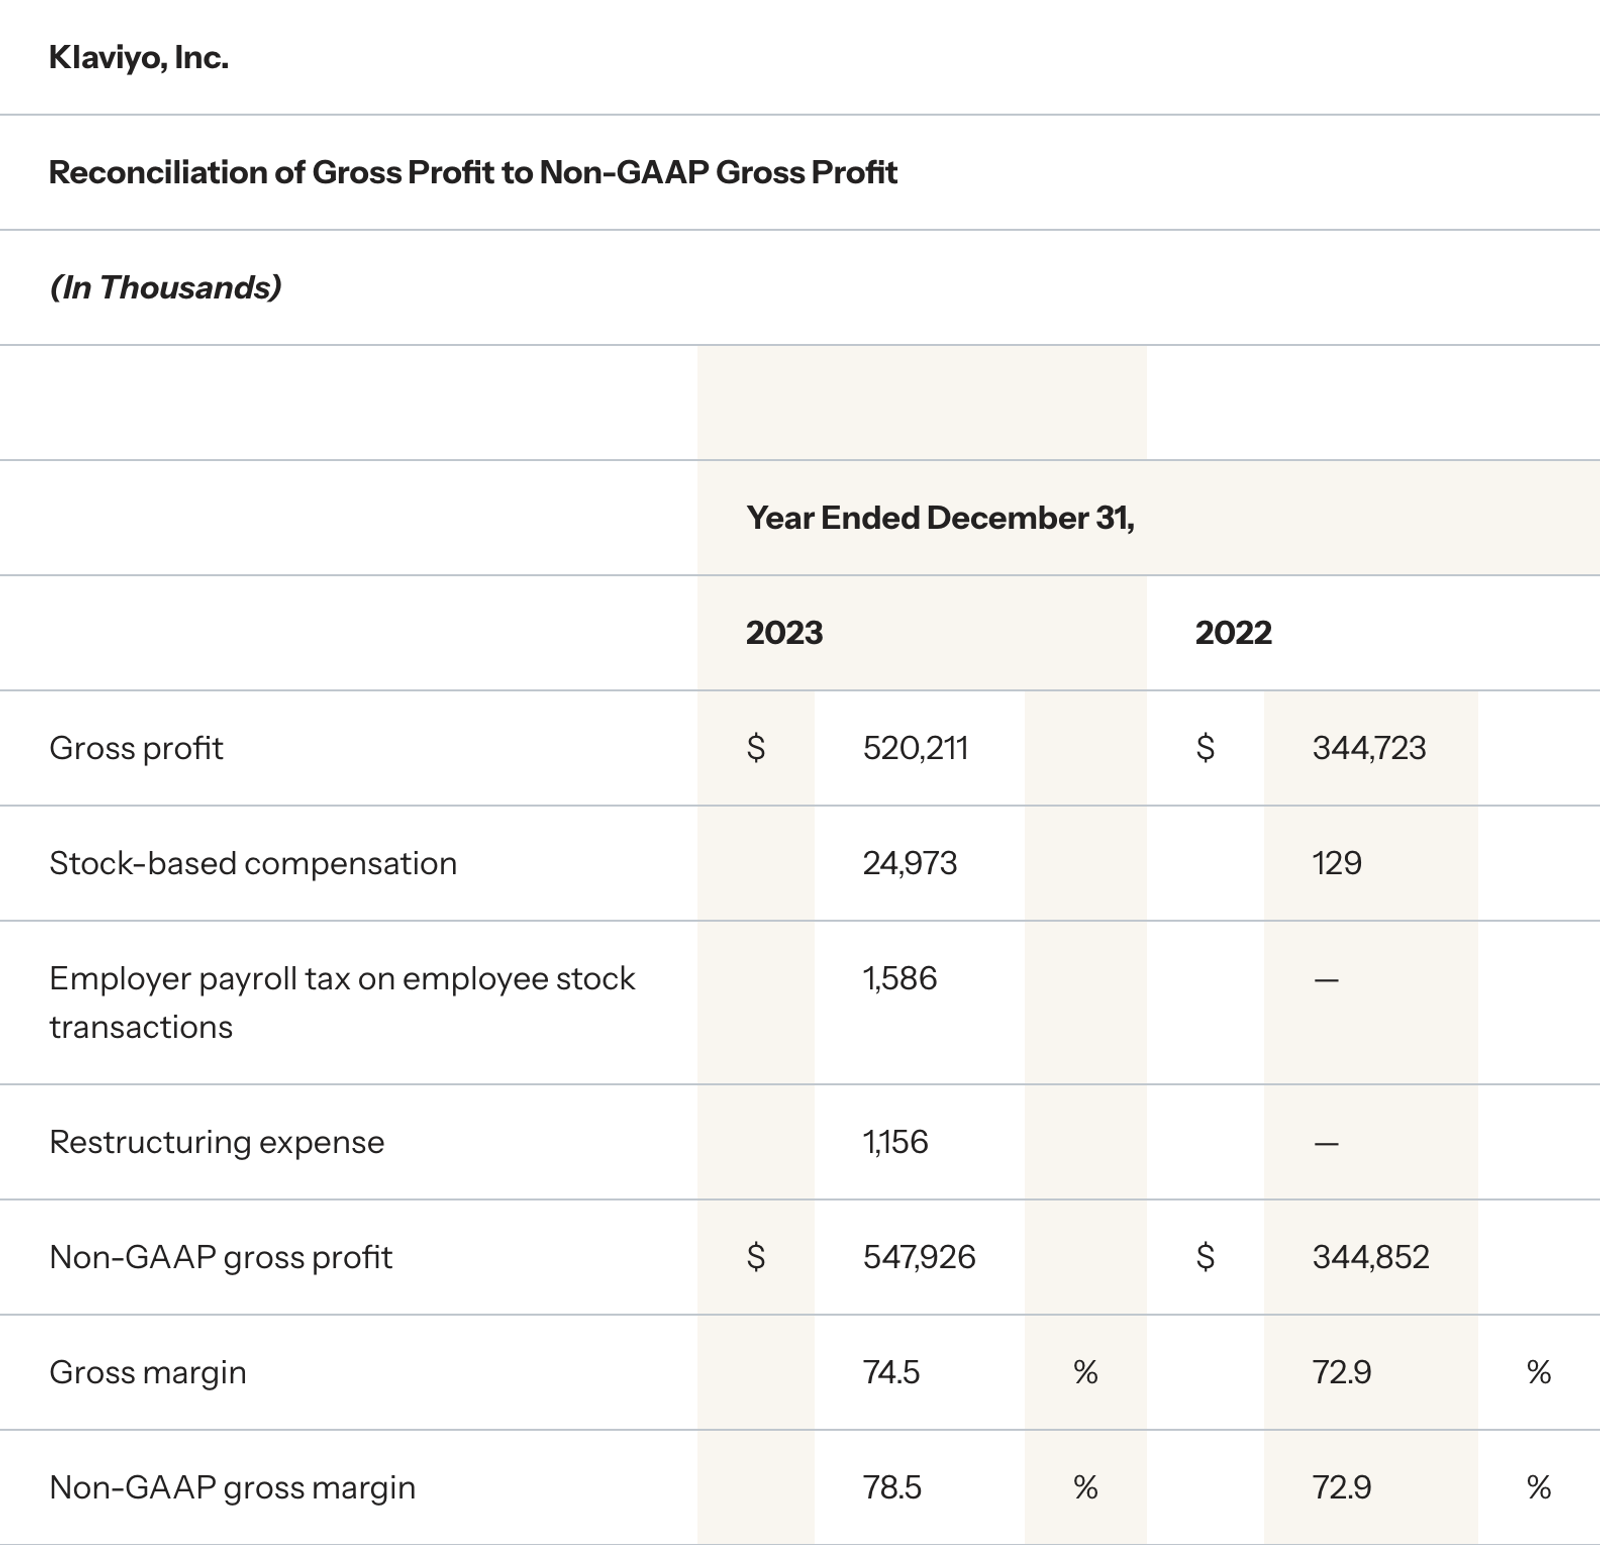Click the percent sign after 78.5

click(x=1085, y=1487)
